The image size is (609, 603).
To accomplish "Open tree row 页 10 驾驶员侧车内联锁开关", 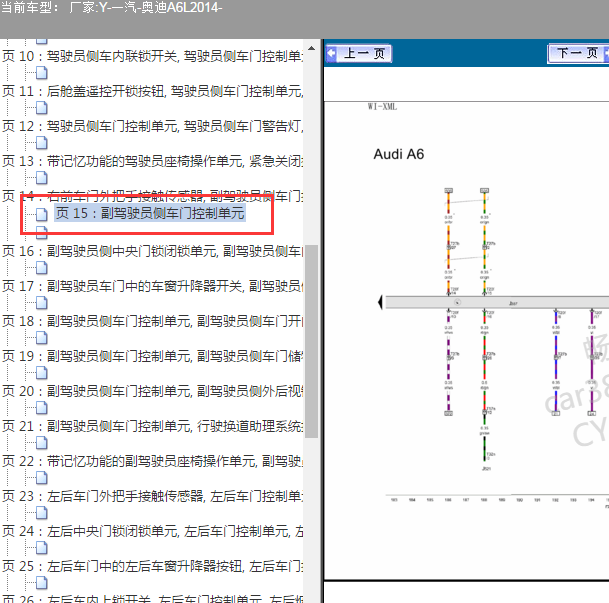I will pos(152,56).
